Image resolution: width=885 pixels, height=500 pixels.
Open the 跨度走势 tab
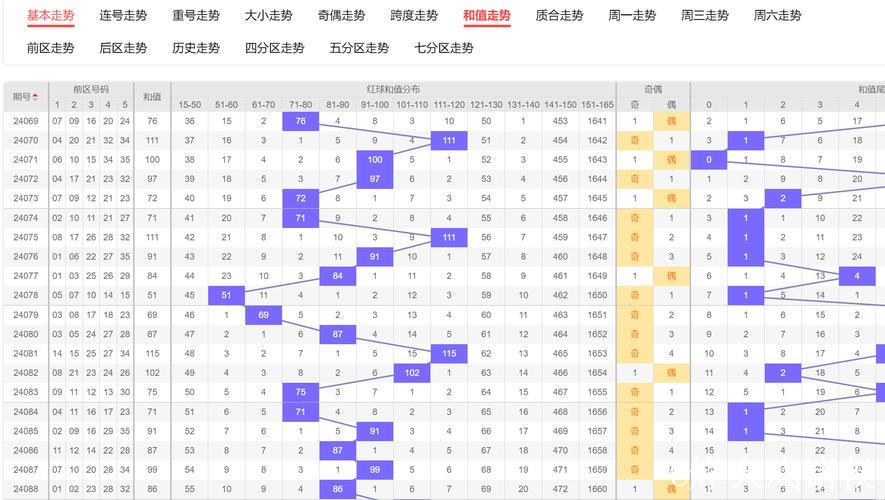(414, 16)
